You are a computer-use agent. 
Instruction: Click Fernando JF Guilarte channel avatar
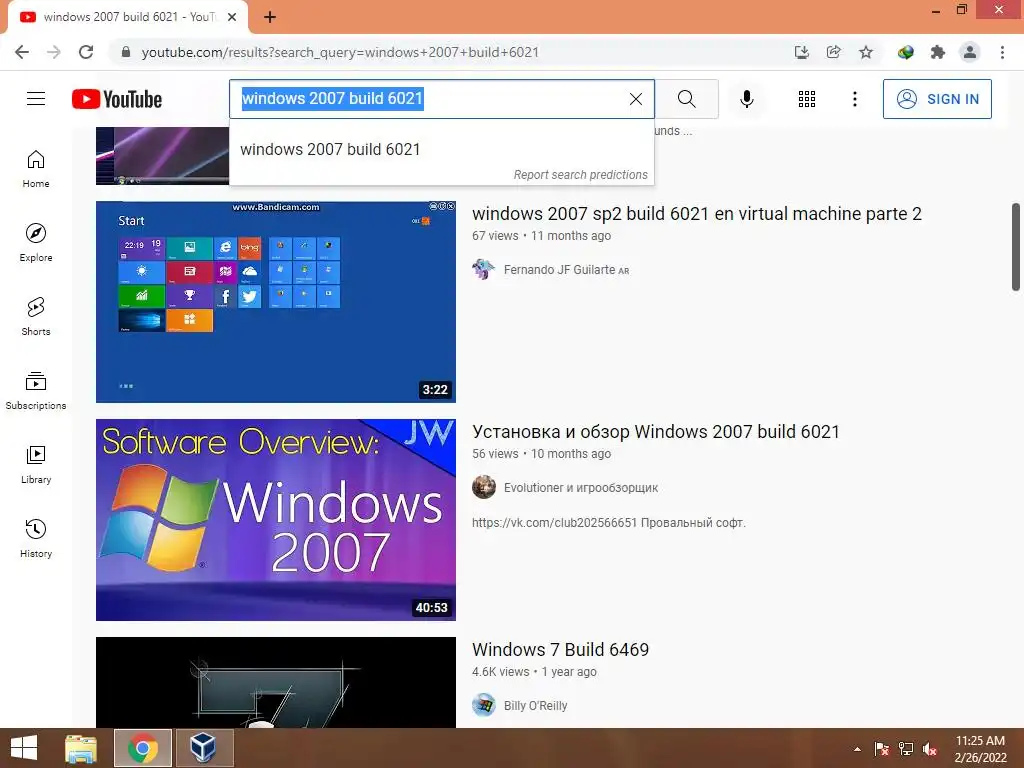(484, 269)
